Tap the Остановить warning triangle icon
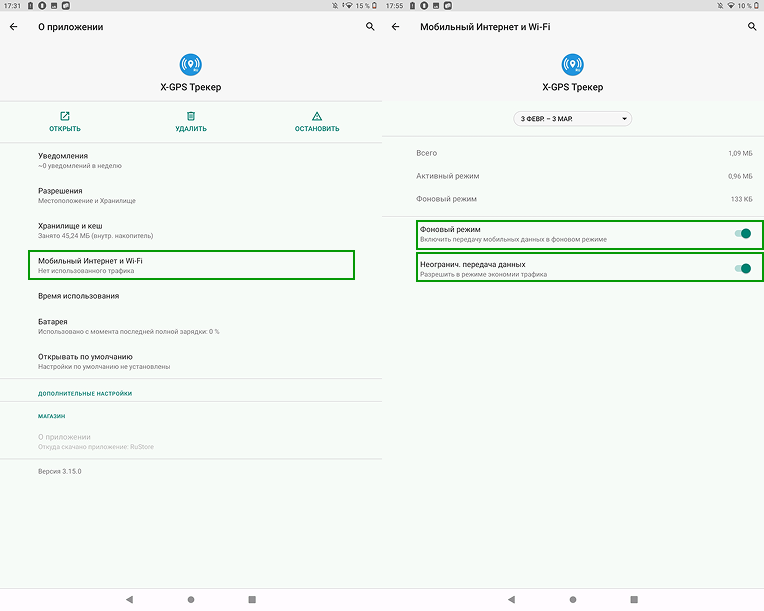The height and width of the screenshot is (611, 764). point(317,116)
